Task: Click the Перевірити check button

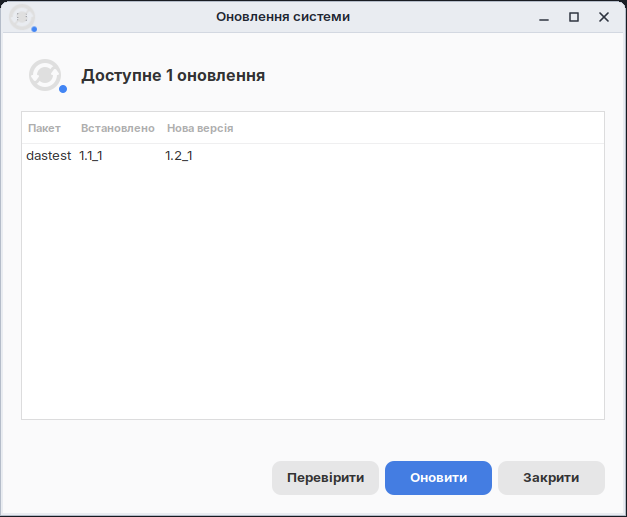Action: coord(325,478)
